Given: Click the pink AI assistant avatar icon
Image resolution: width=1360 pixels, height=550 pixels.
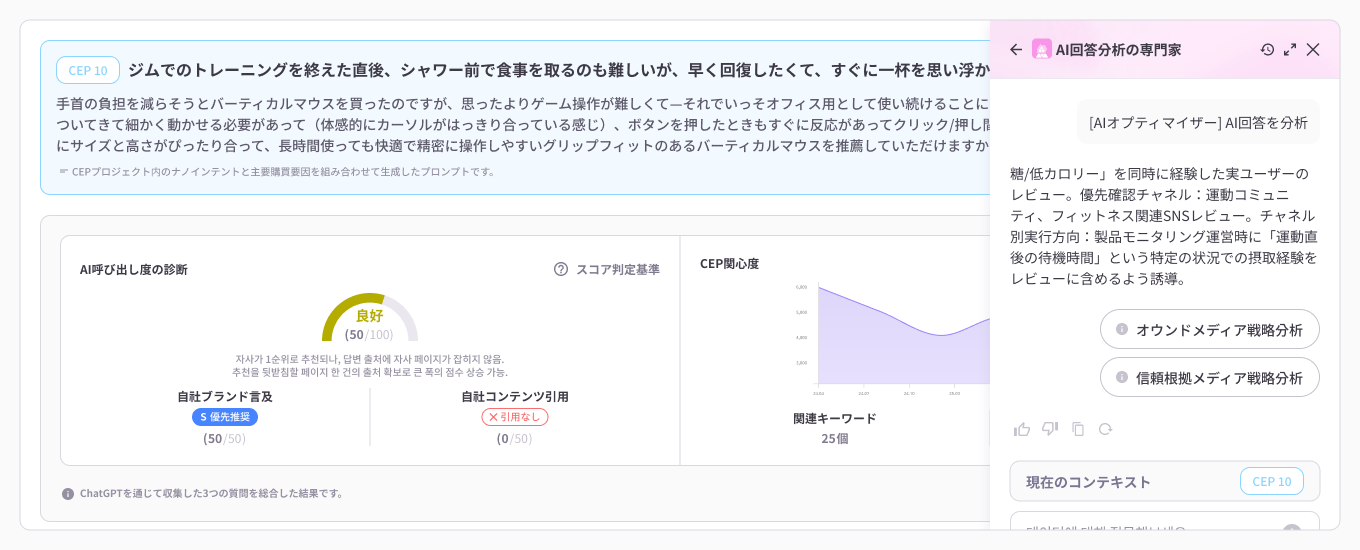Looking at the screenshot, I should (1042, 49).
